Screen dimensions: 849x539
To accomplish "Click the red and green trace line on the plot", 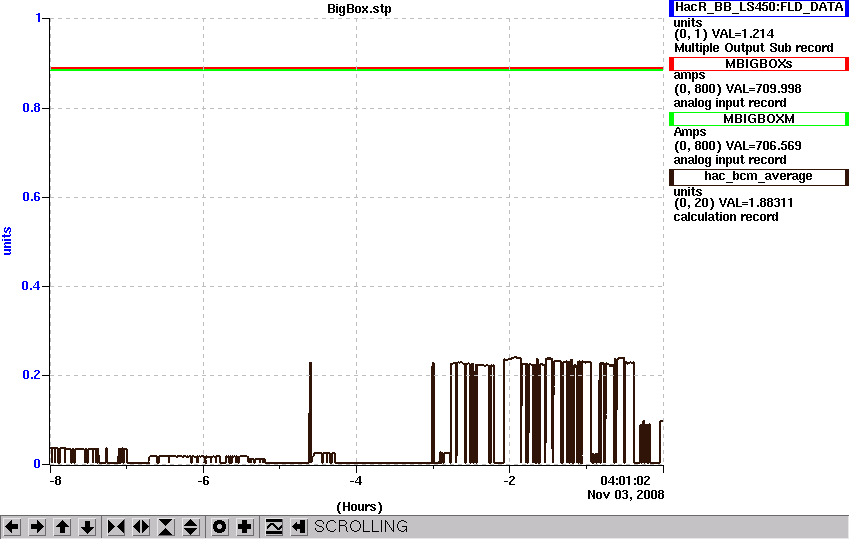I will tap(356, 69).
